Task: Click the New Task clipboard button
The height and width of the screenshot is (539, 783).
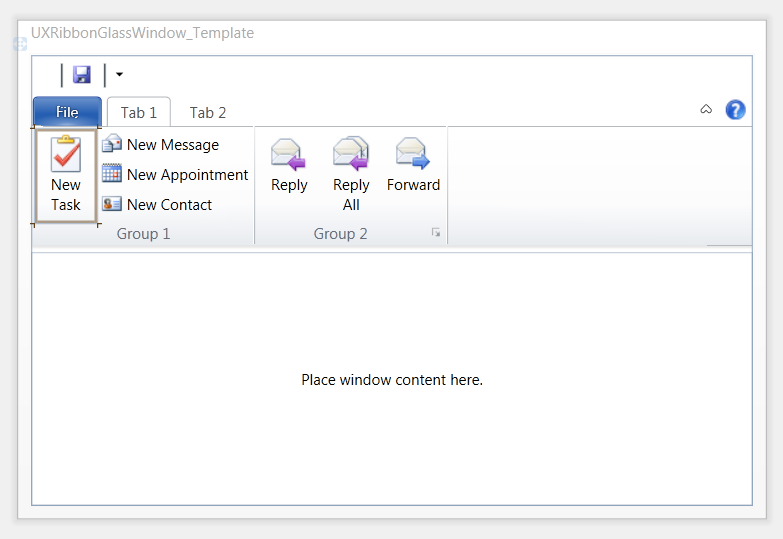Action: coord(66,175)
